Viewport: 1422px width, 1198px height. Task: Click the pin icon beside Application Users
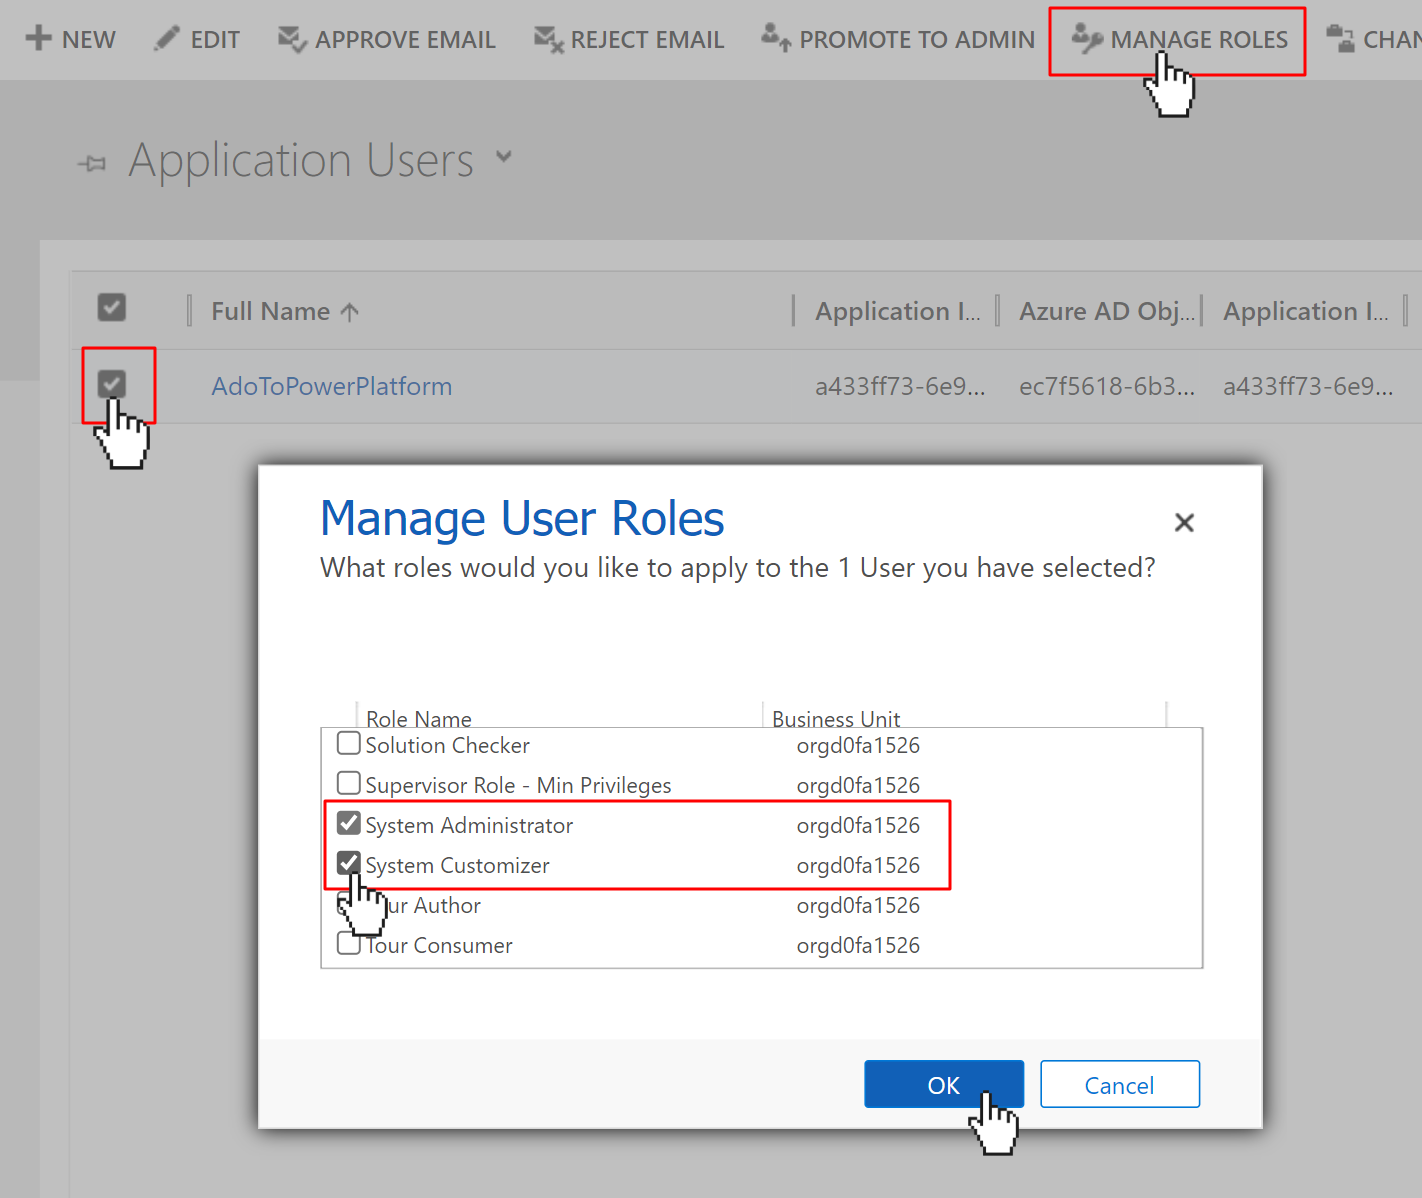click(x=92, y=163)
